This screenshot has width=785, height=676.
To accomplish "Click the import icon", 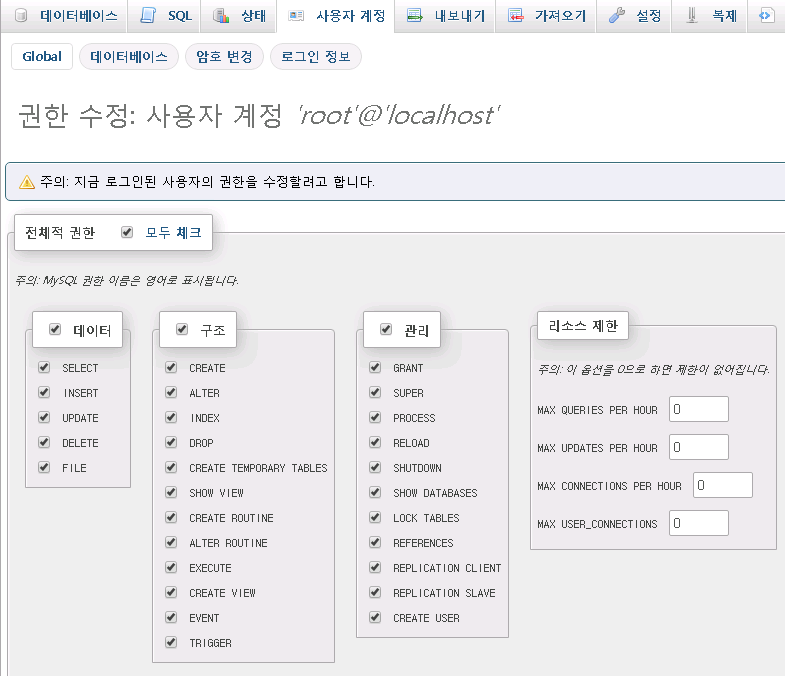I will (515, 16).
